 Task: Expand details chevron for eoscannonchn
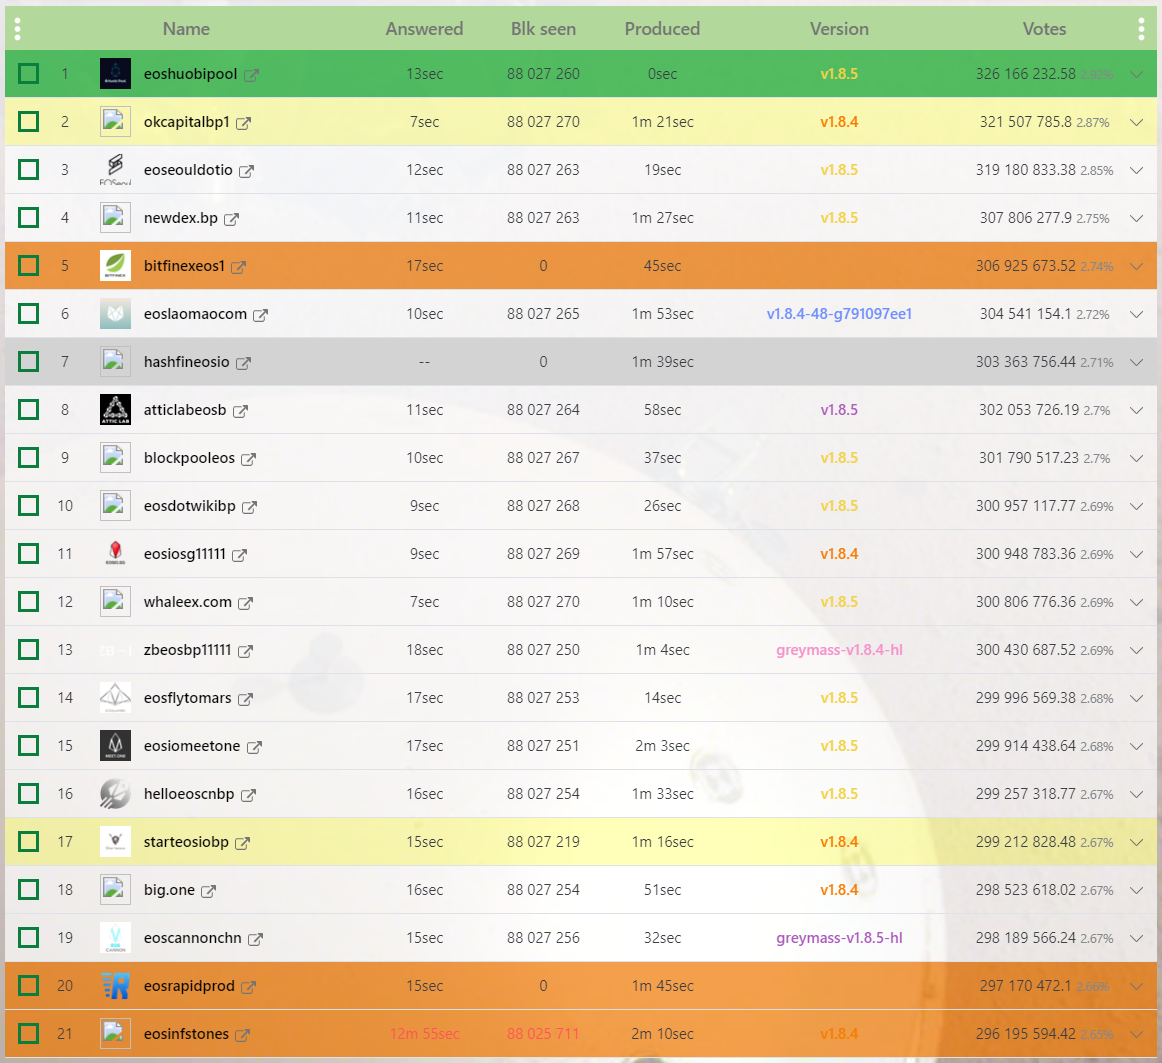(x=1136, y=938)
